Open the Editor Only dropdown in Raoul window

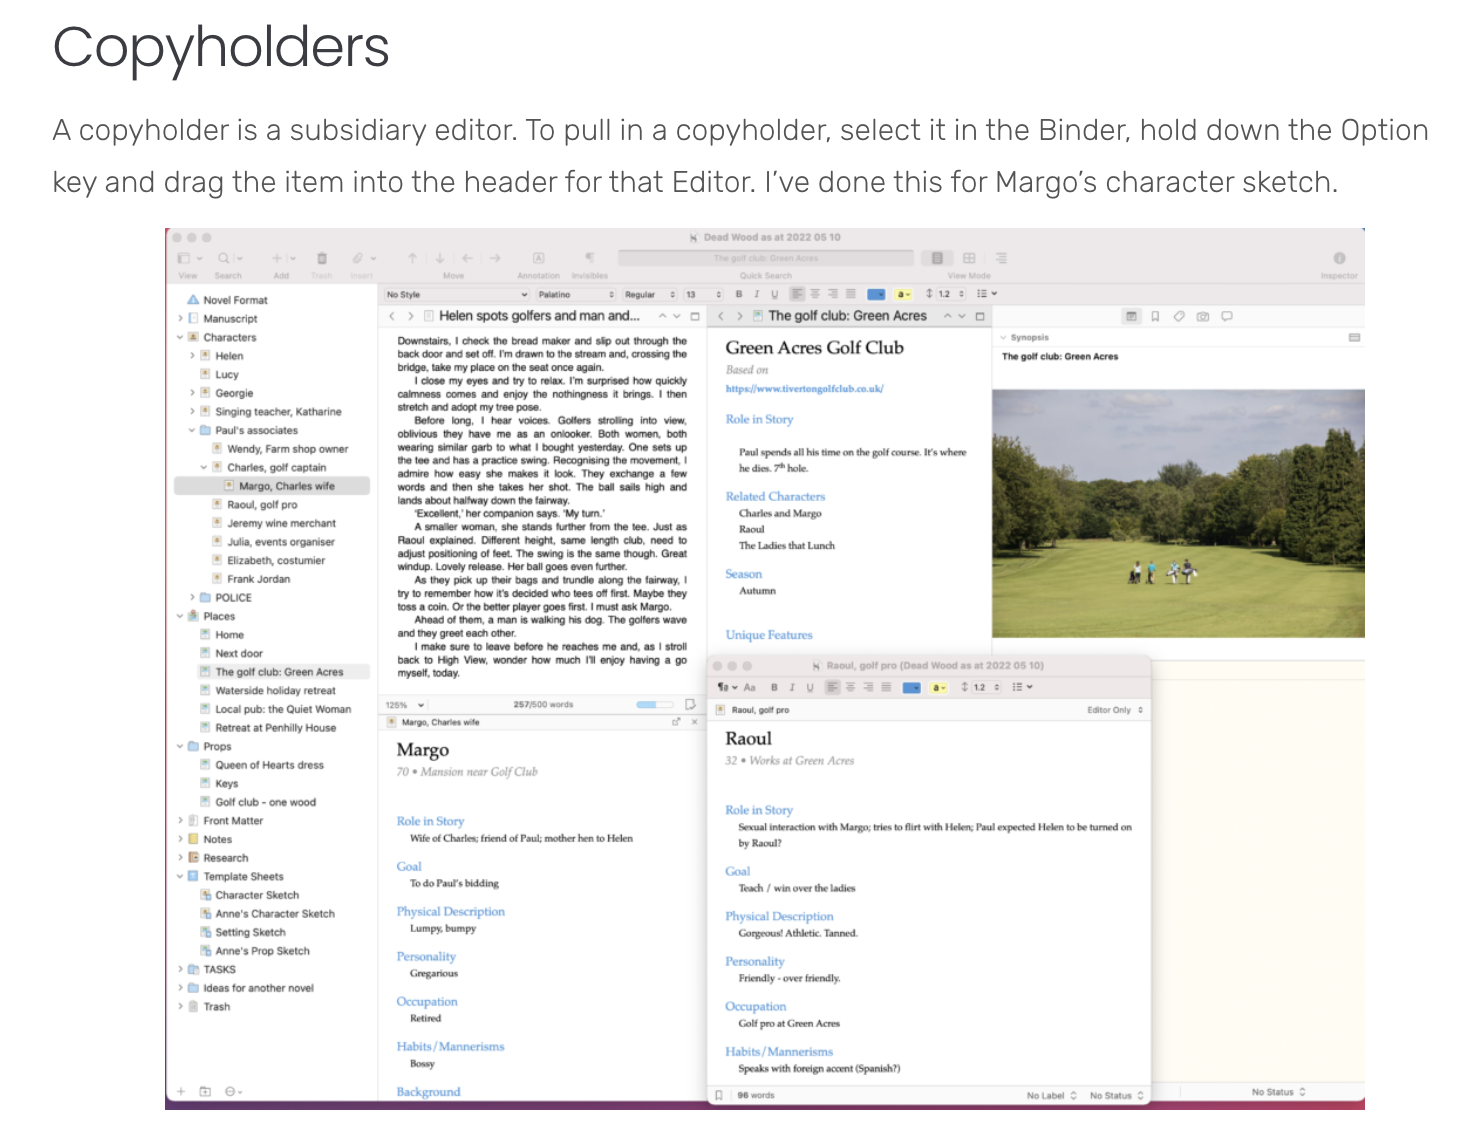1115,710
